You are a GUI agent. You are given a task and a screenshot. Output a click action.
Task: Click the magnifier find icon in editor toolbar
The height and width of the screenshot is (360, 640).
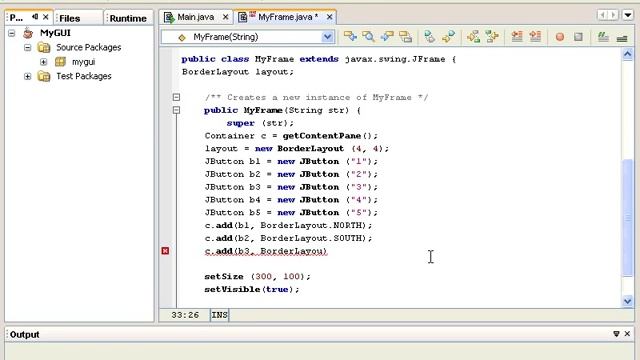[369, 37]
